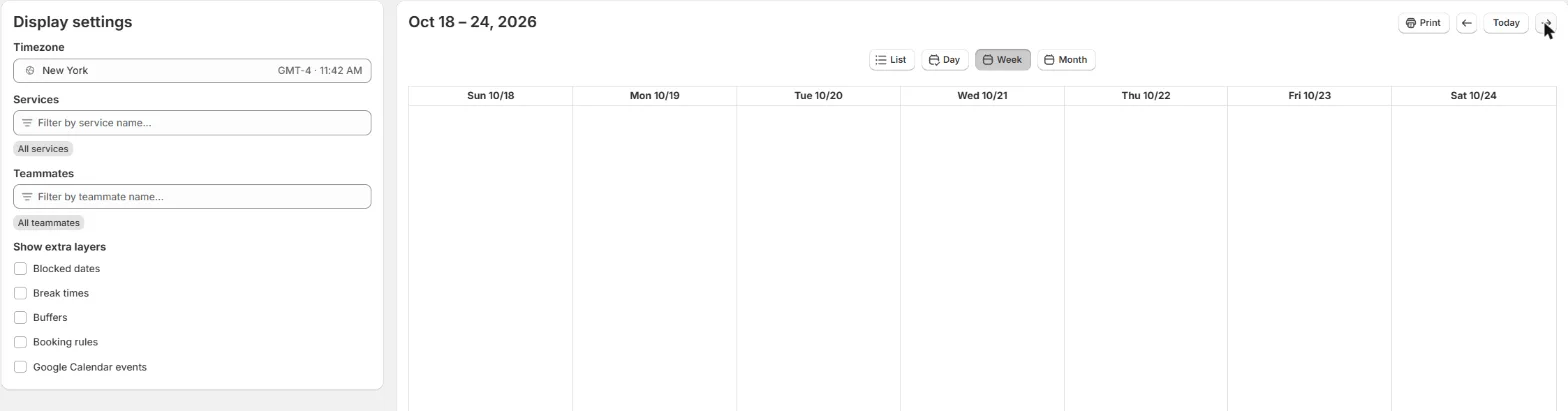Viewport: 1568px width, 411px height.
Task: Enable the Blocked dates layer checkbox
Action: coord(20,269)
